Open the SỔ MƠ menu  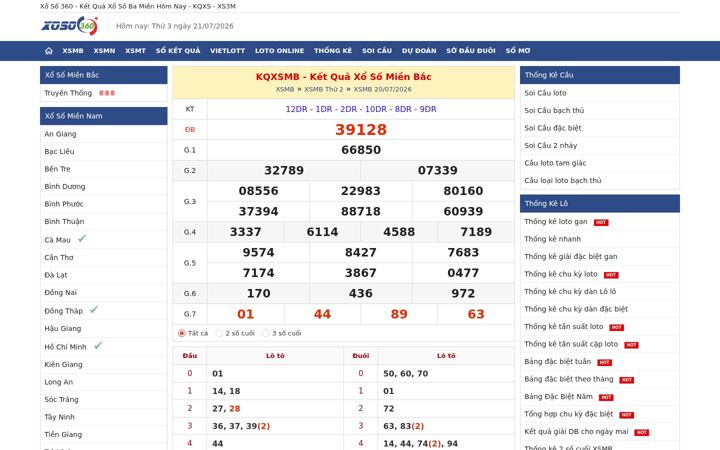518,51
